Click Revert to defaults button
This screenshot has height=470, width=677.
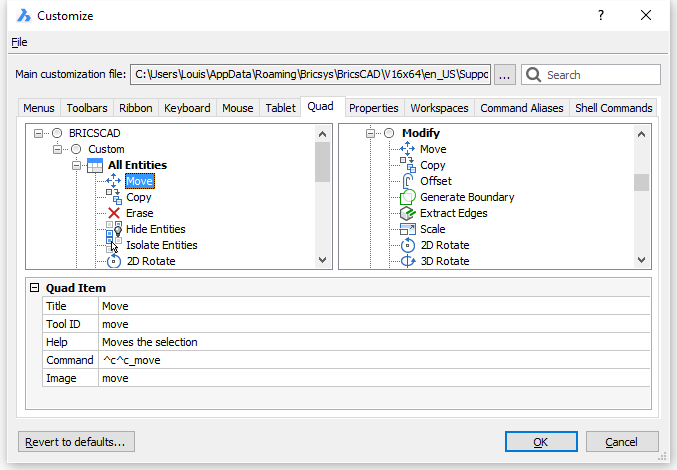[76, 442]
